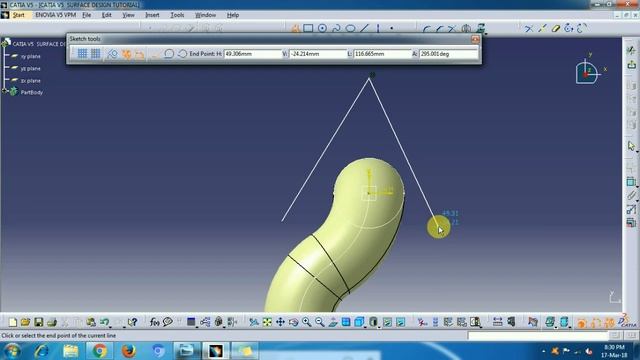Select the Point sketch tool
This screenshot has height=360, width=640.
tap(391, 28)
